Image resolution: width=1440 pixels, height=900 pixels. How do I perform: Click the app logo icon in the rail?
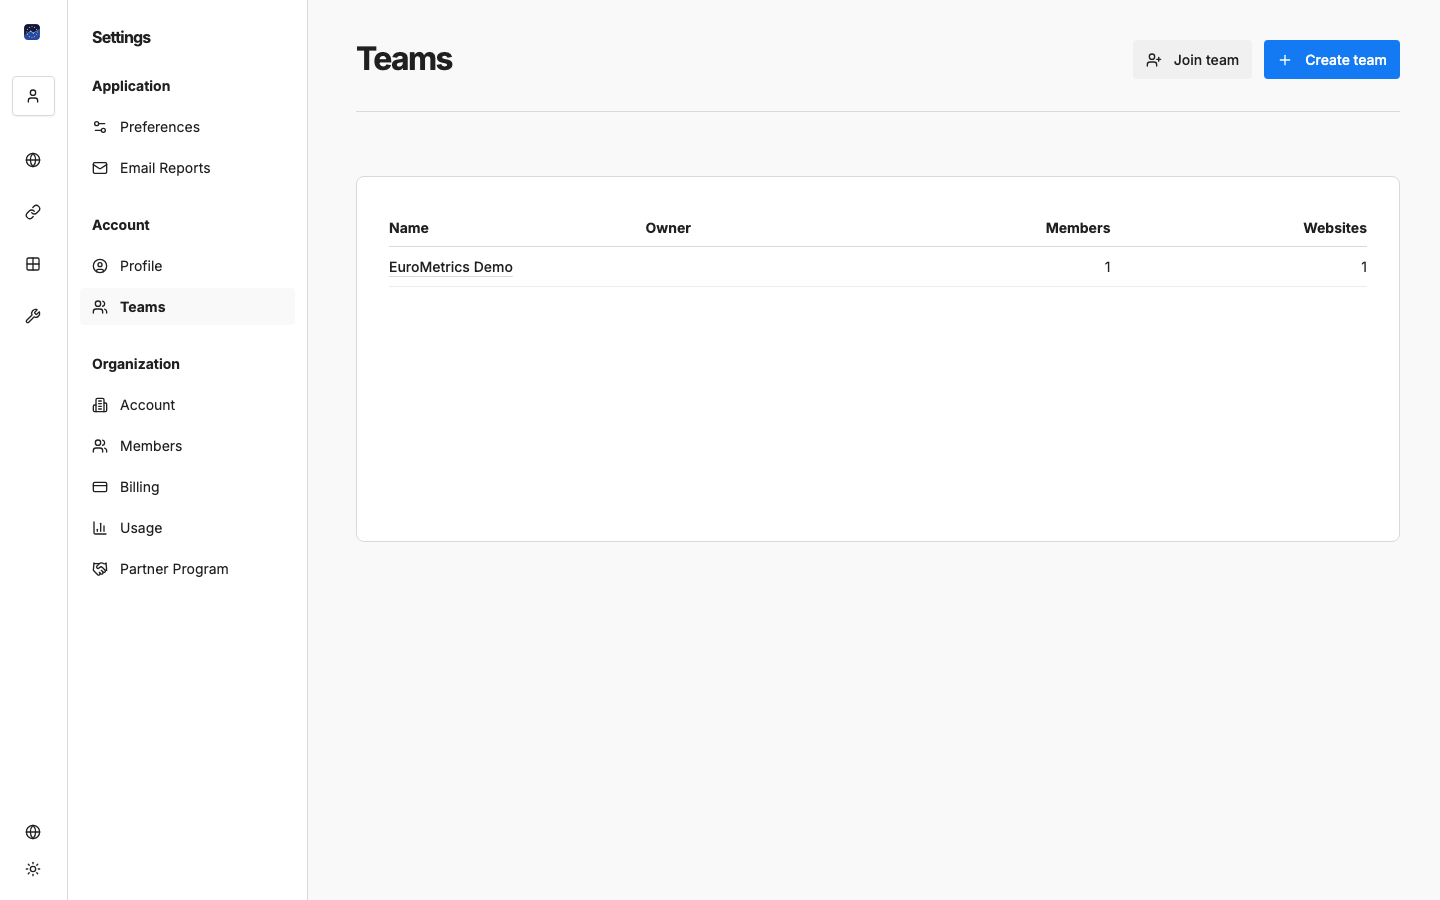point(32,32)
